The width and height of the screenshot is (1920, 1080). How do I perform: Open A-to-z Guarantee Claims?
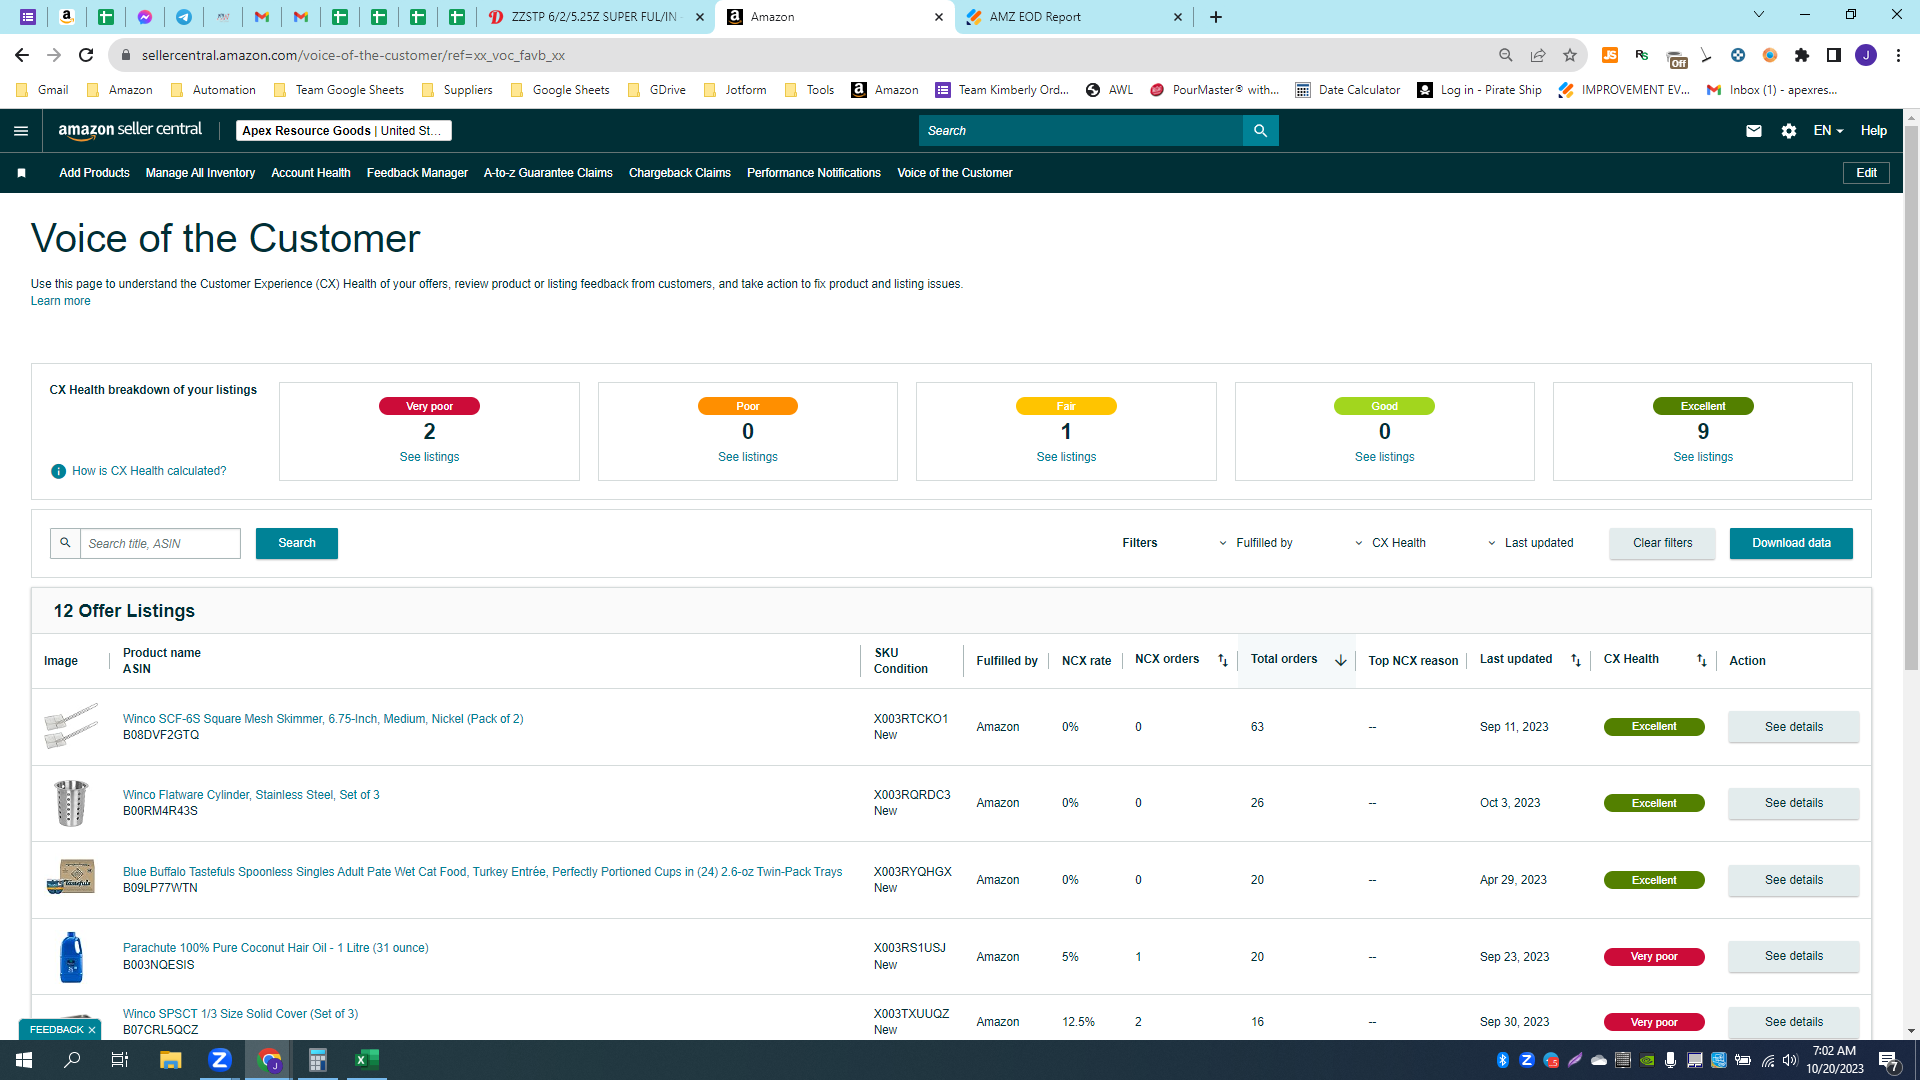tap(548, 173)
